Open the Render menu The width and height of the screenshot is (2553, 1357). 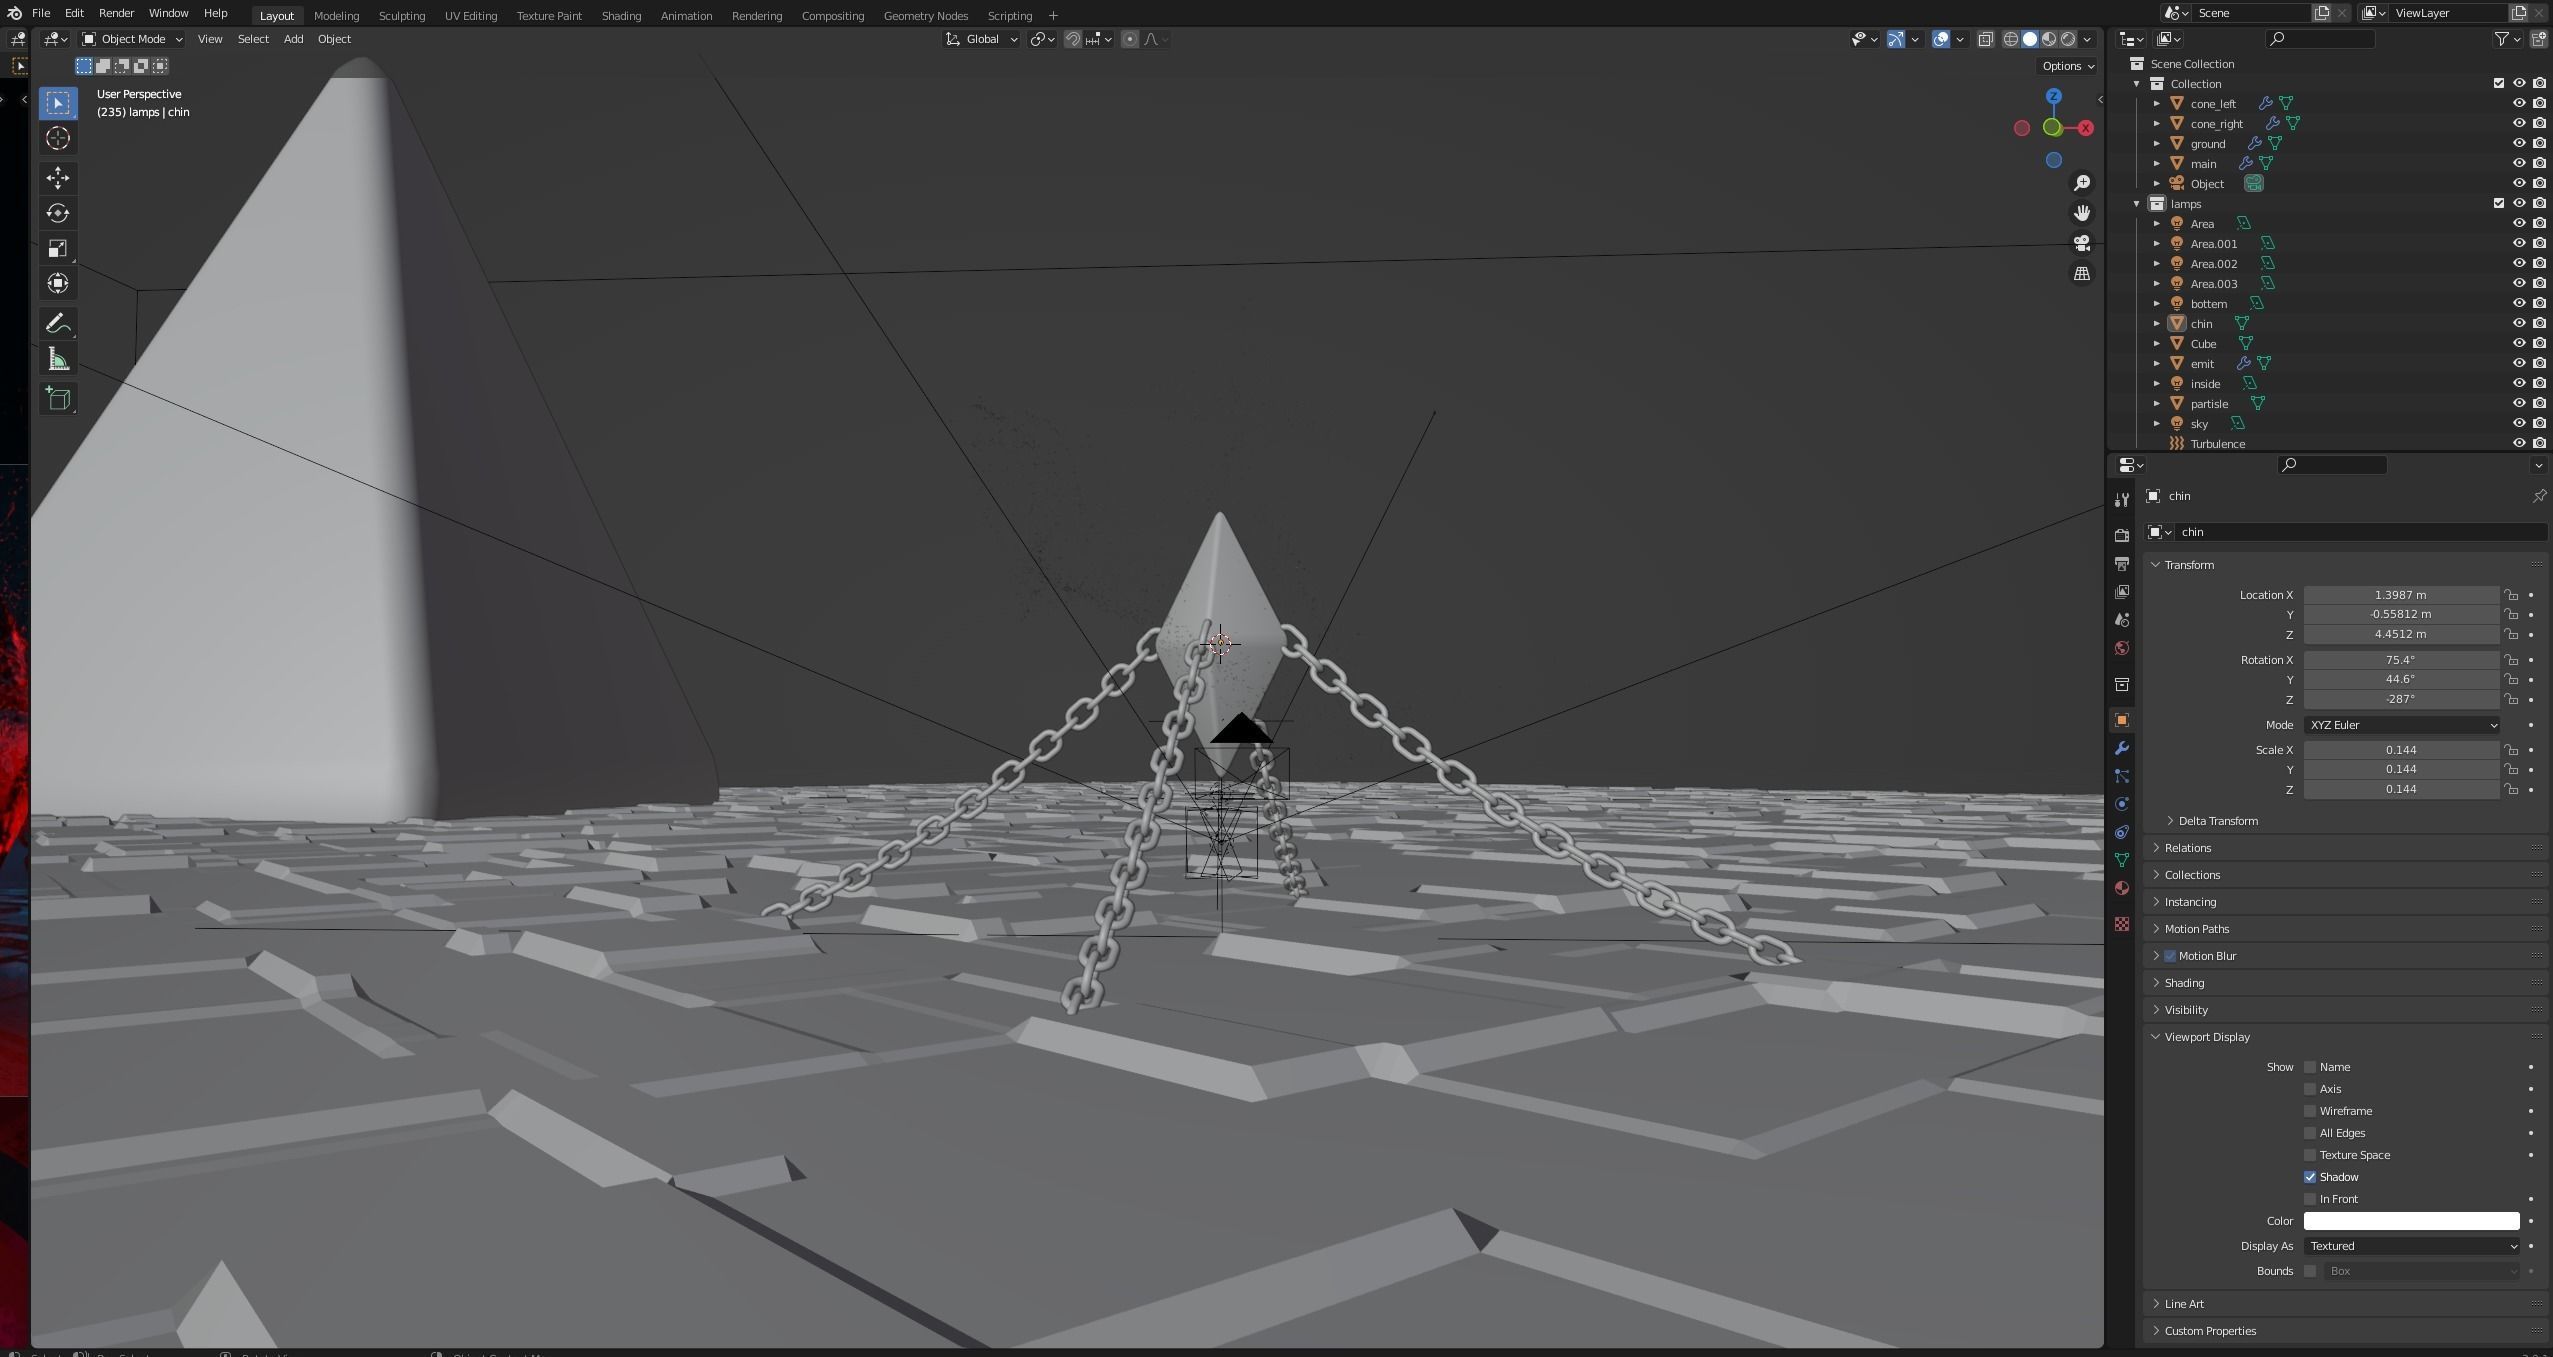[116, 13]
